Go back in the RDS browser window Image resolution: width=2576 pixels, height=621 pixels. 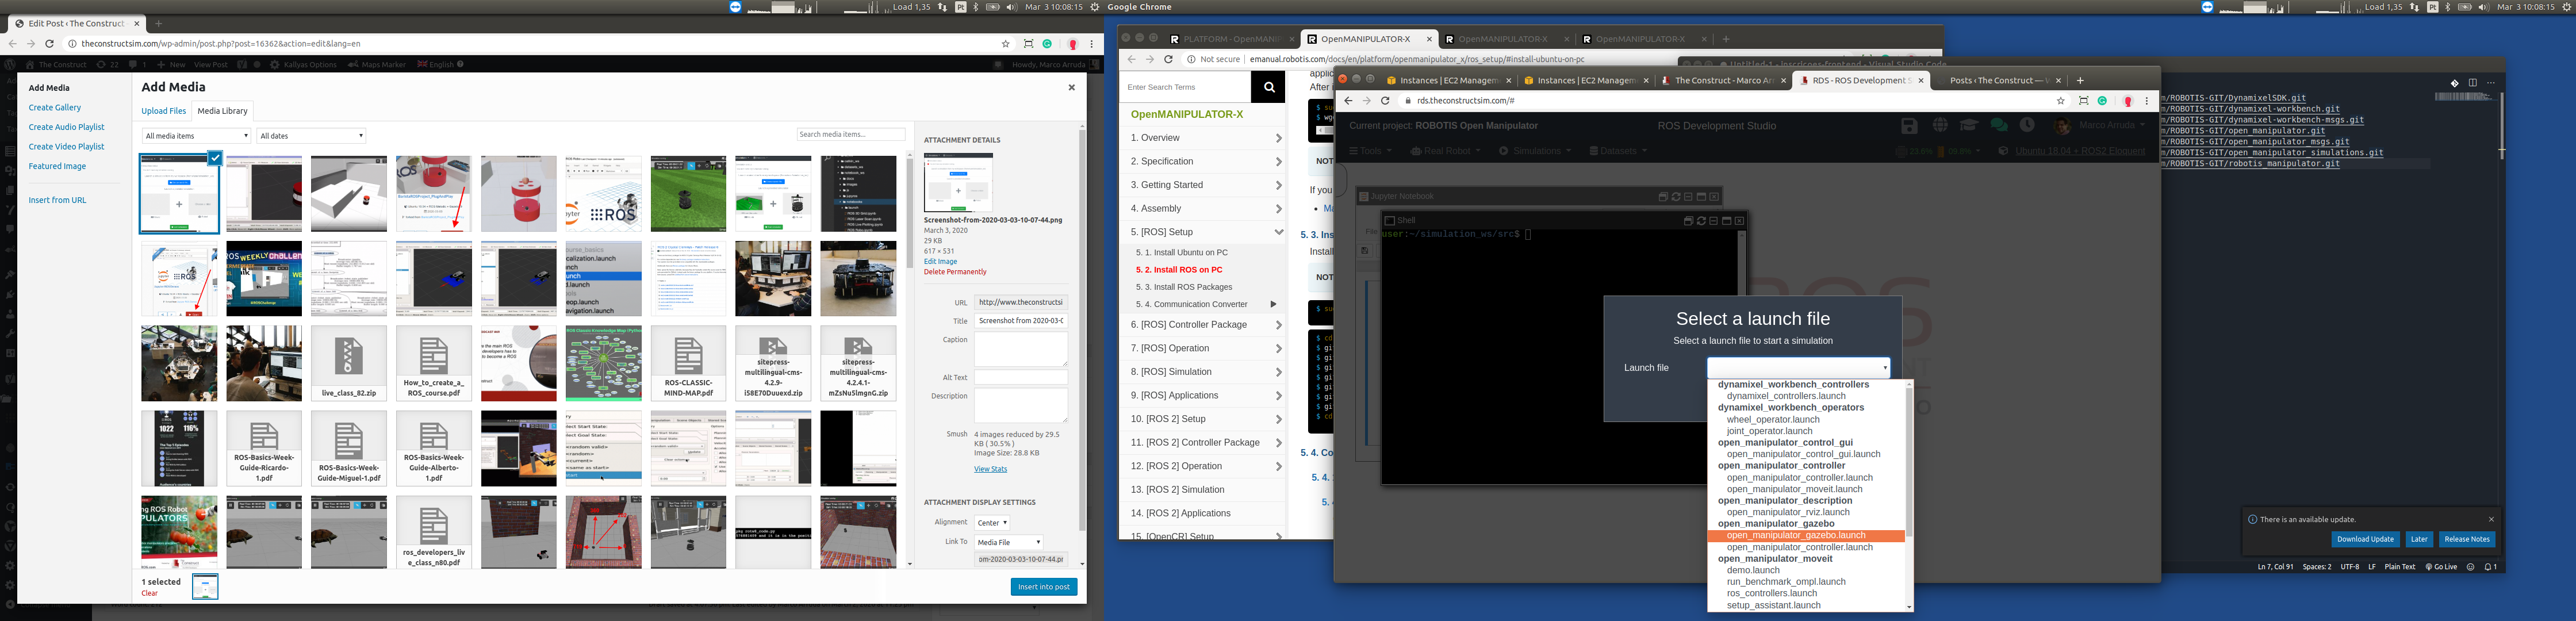1348,101
